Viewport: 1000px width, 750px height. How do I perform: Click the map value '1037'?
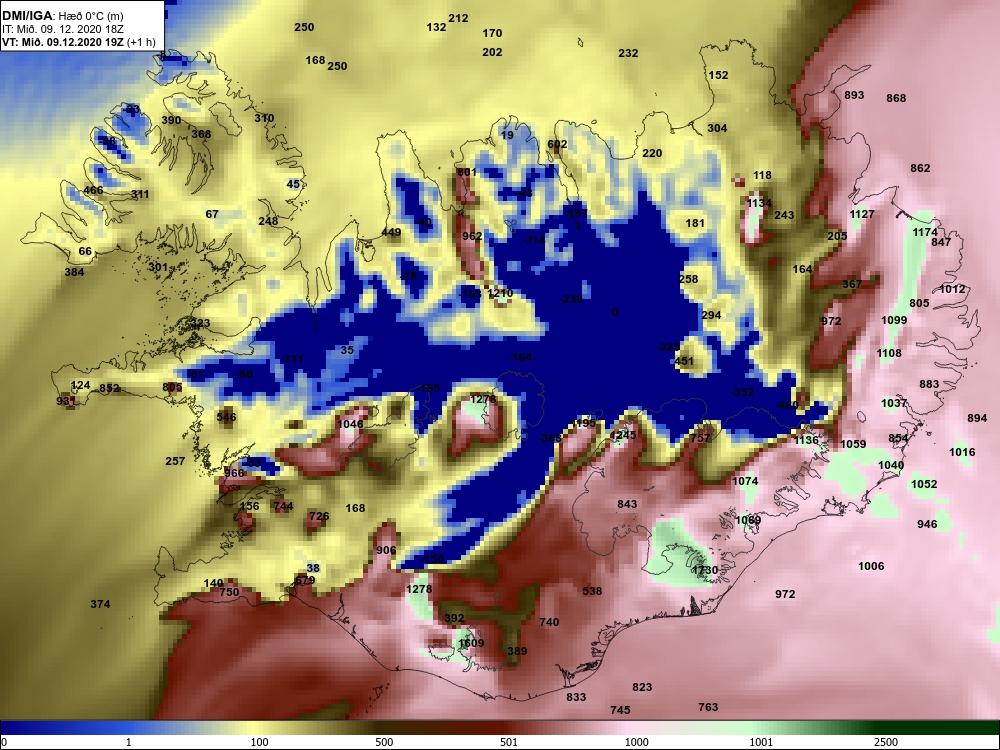click(893, 402)
